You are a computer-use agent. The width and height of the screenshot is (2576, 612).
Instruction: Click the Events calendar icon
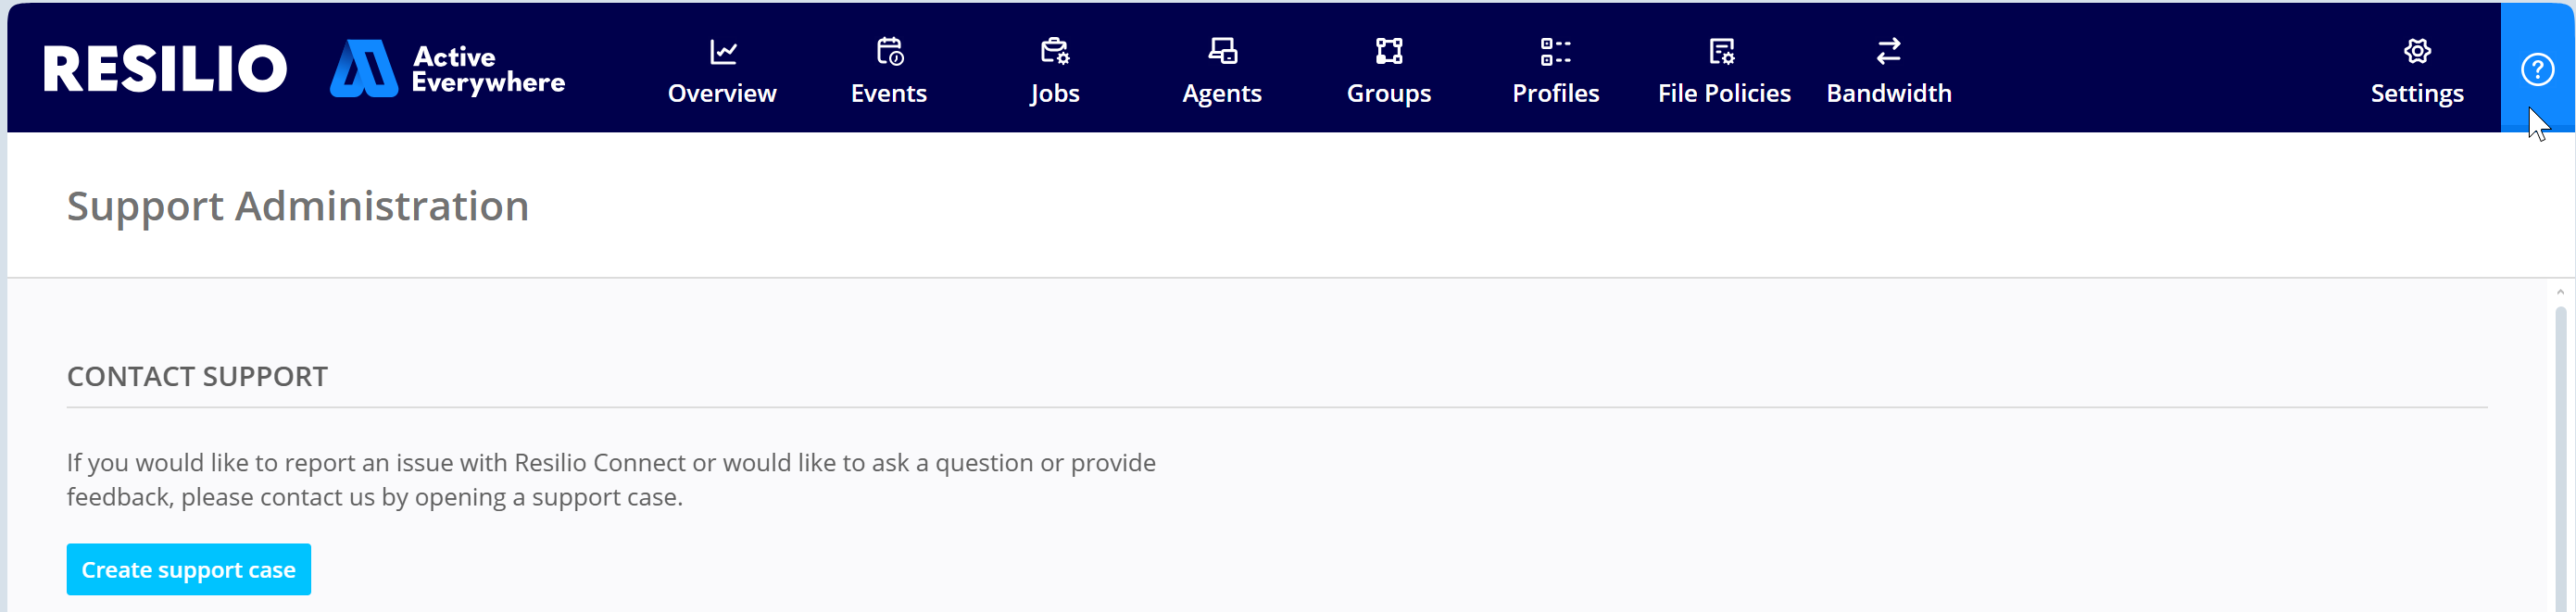889,51
